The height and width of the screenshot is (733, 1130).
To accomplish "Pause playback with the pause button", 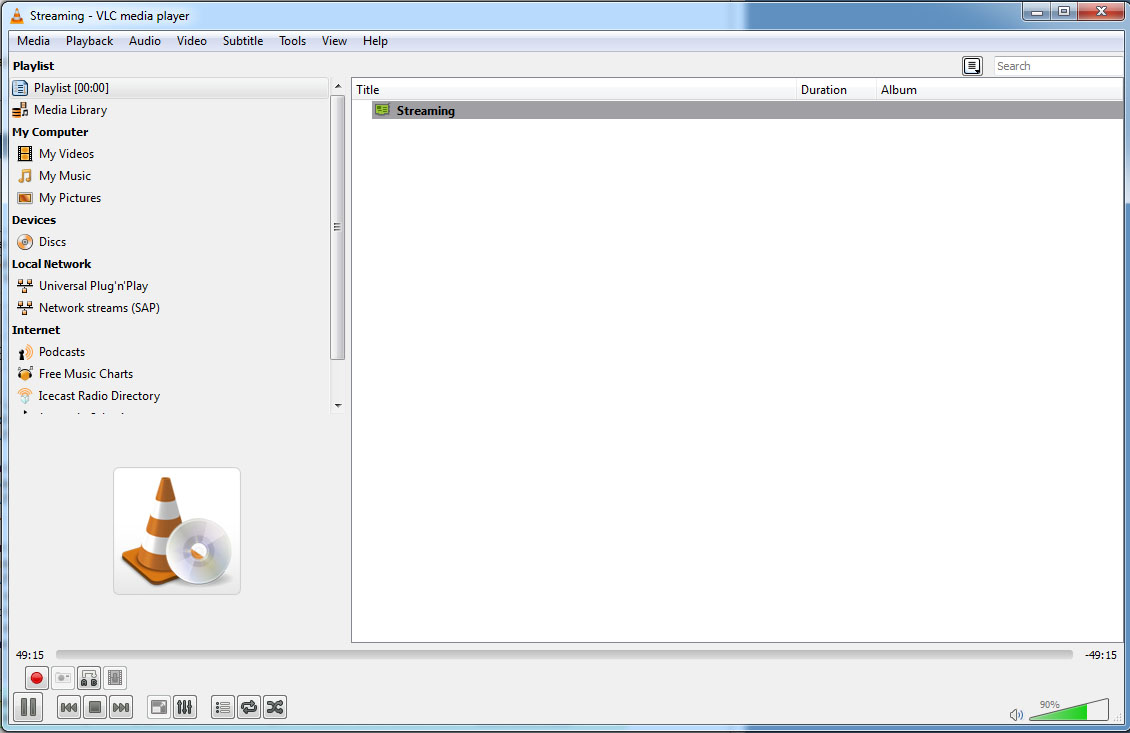I will click(28, 707).
